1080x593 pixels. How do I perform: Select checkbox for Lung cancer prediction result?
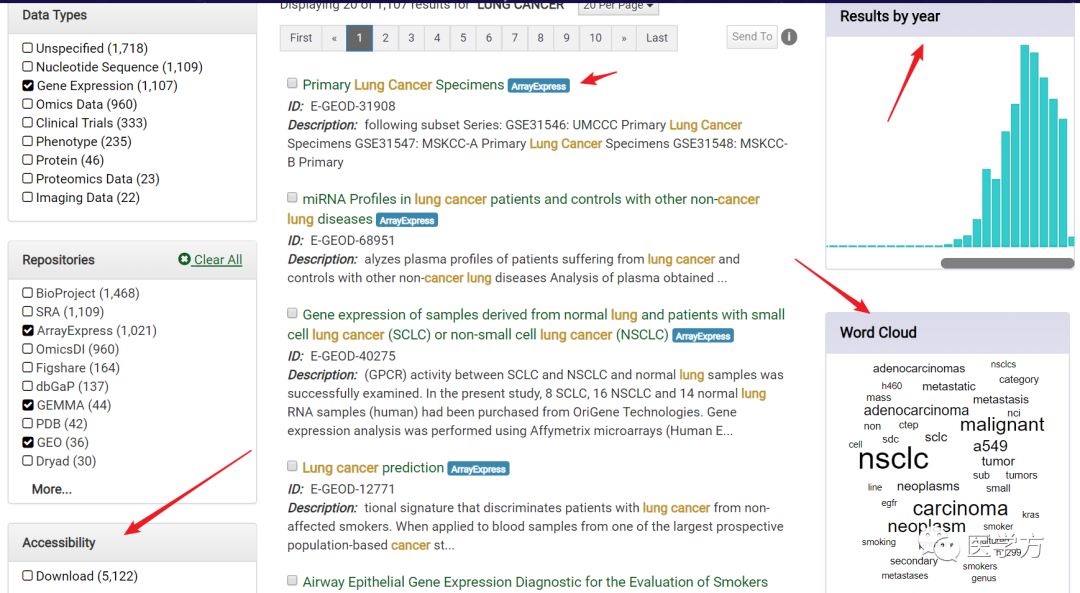292,466
